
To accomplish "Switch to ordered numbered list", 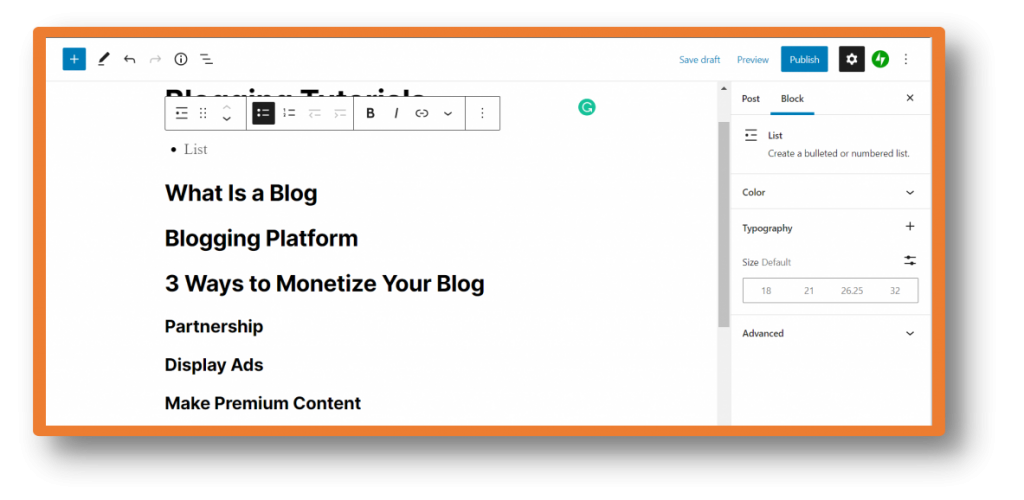I will (x=289, y=113).
